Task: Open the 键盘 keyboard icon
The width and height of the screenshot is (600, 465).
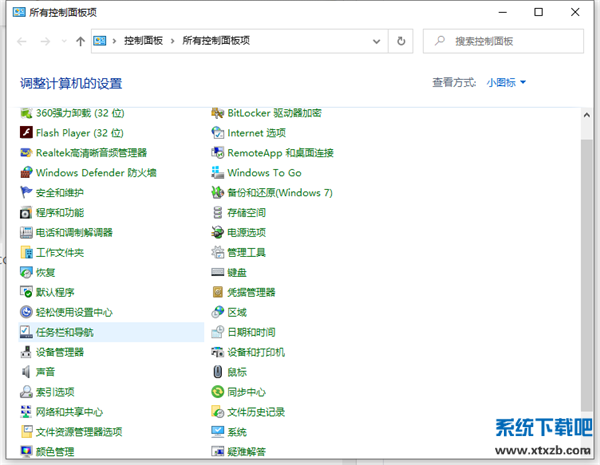Action: 218,272
